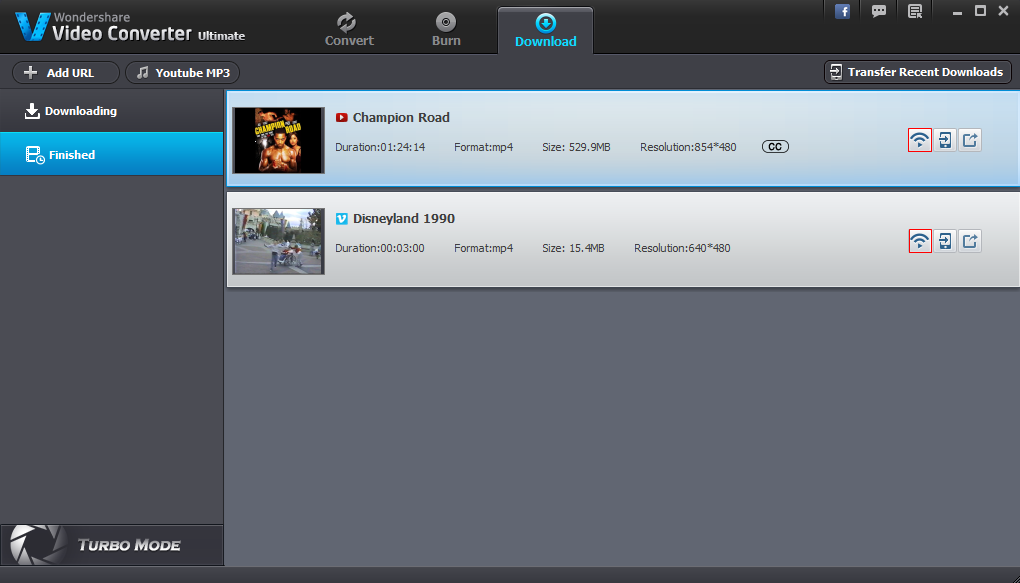
Task: Click the Duration:00:03:00 text
Action: pos(380,248)
